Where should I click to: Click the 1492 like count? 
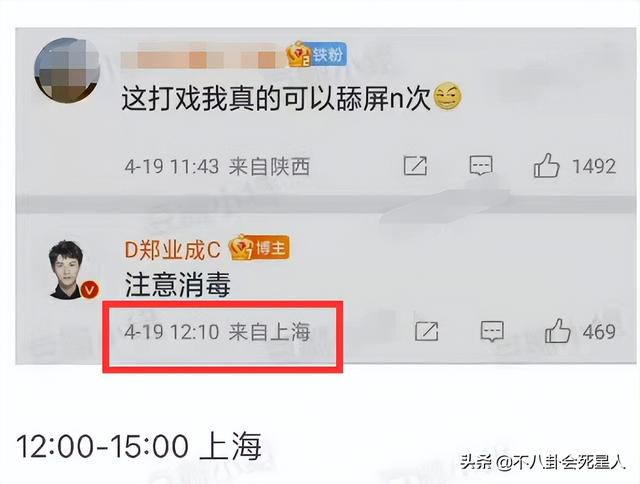pos(594,167)
